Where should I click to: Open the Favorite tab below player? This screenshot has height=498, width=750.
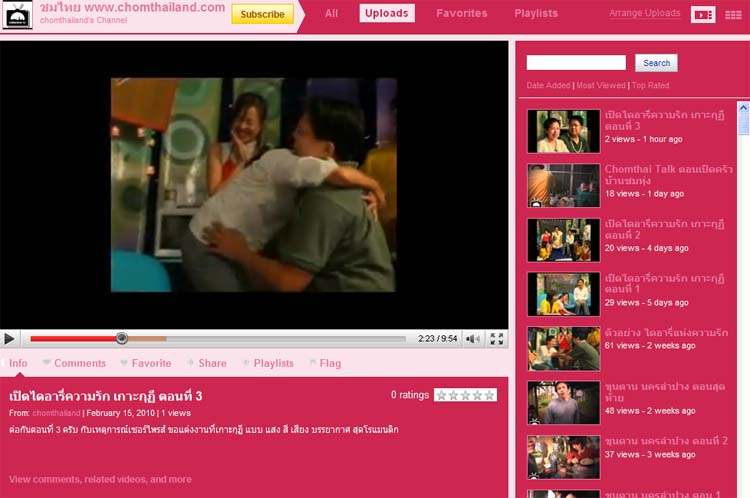146,363
